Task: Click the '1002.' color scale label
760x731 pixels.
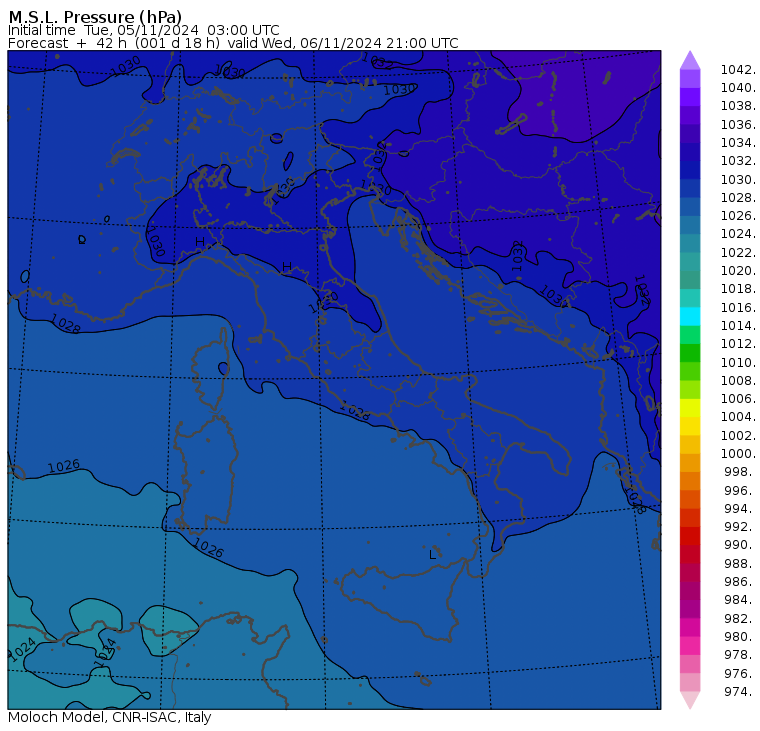Action: click(x=738, y=436)
